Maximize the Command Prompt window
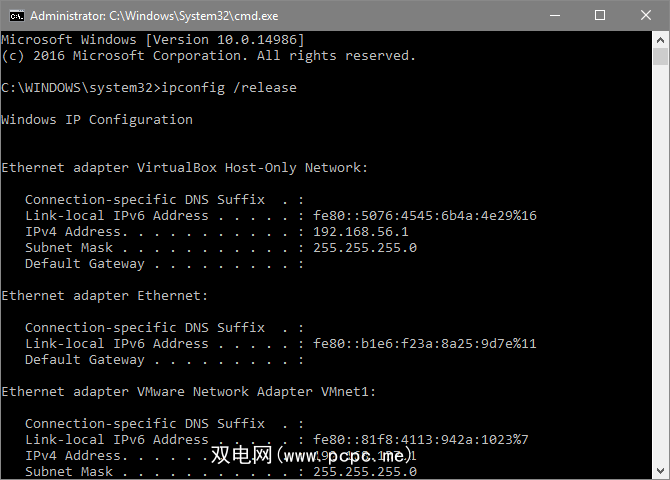670x480 pixels. [600, 15]
